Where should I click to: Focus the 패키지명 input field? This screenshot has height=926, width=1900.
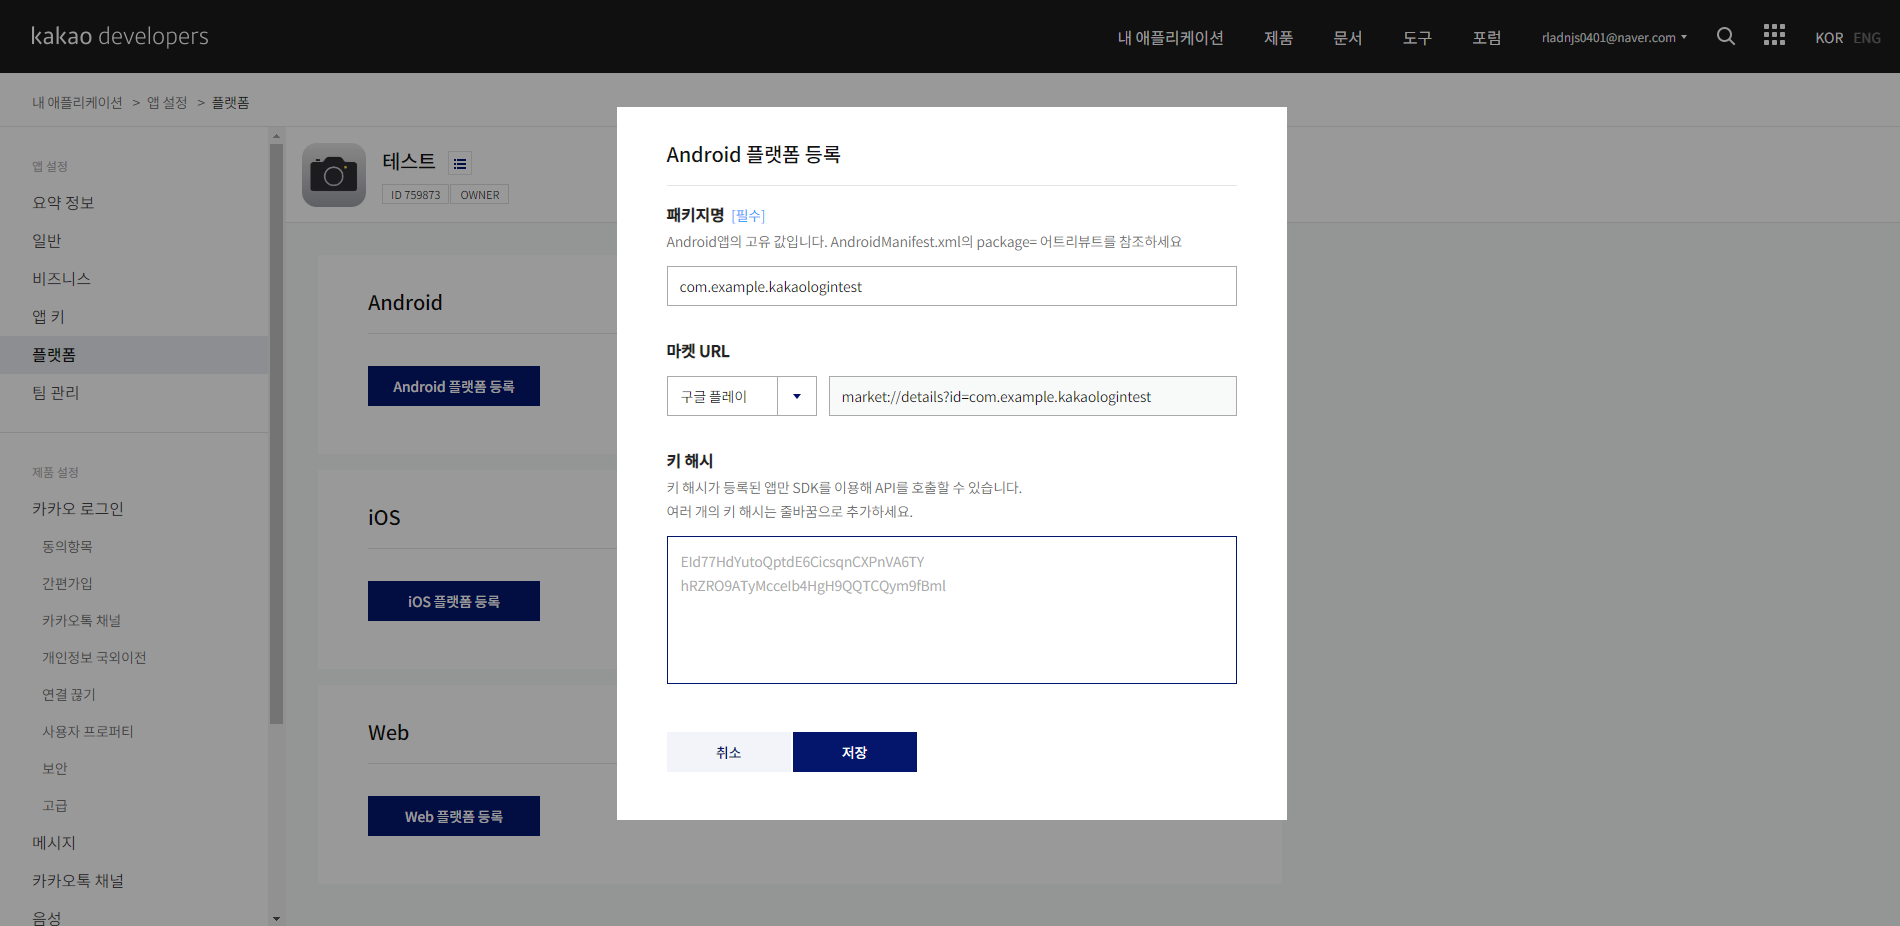click(x=952, y=286)
